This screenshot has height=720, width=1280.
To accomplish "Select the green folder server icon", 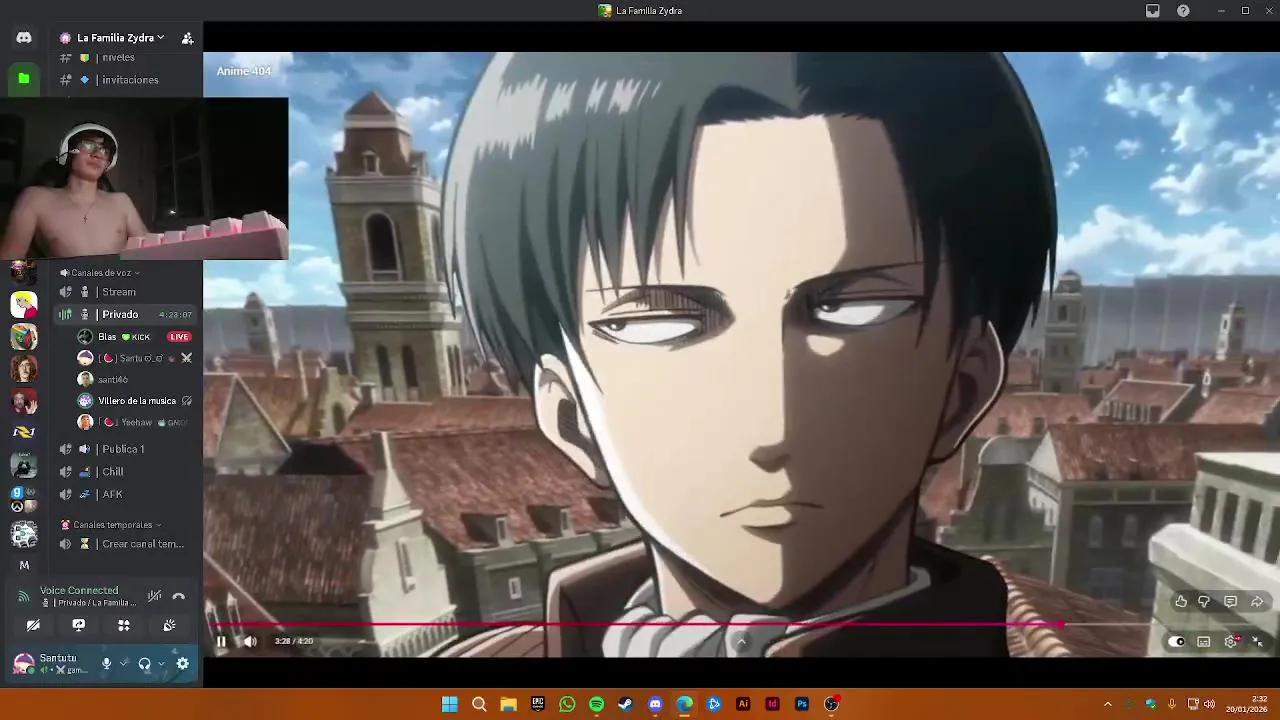I will tap(24, 79).
